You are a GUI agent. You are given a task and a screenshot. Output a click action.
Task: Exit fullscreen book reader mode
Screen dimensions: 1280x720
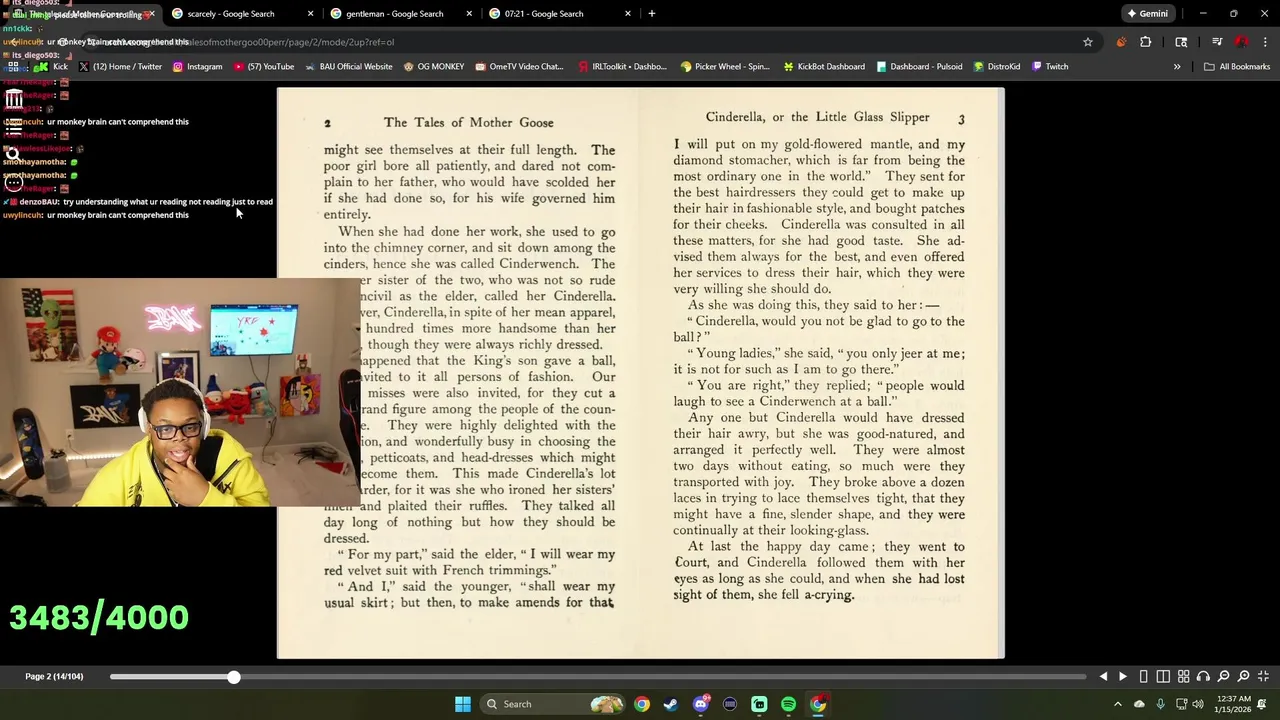coord(1263,677)
